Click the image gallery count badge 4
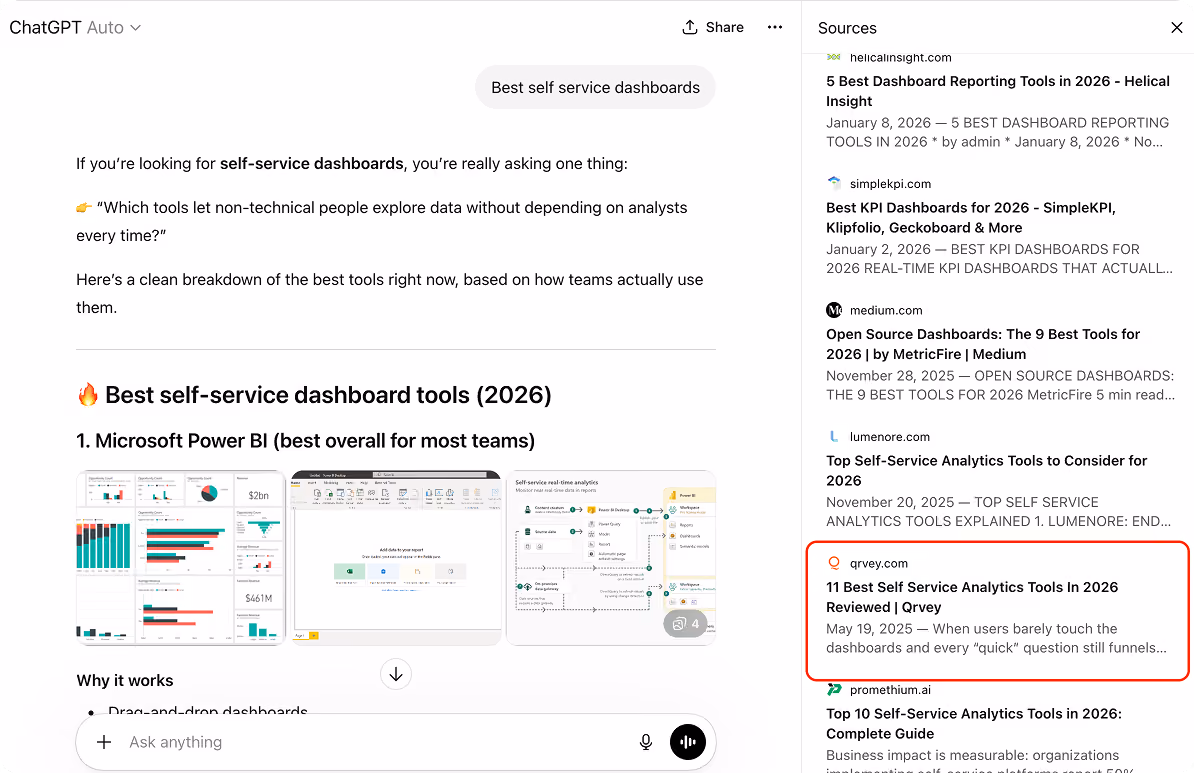Image resolution: width=1194 pixels, height=773 pixels. pos(685,623)
